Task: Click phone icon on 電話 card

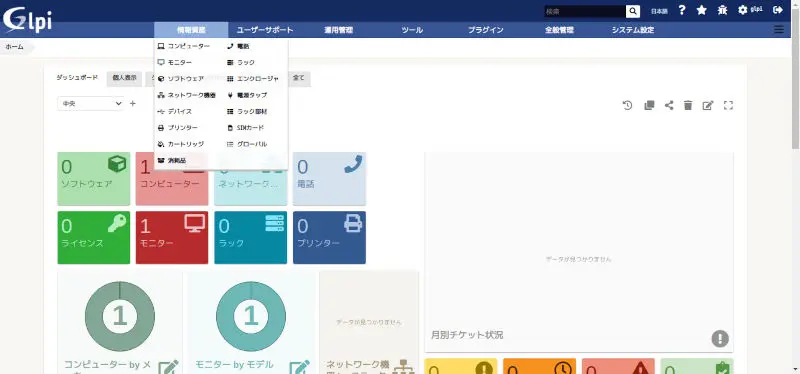Action: tap(353, 164)
